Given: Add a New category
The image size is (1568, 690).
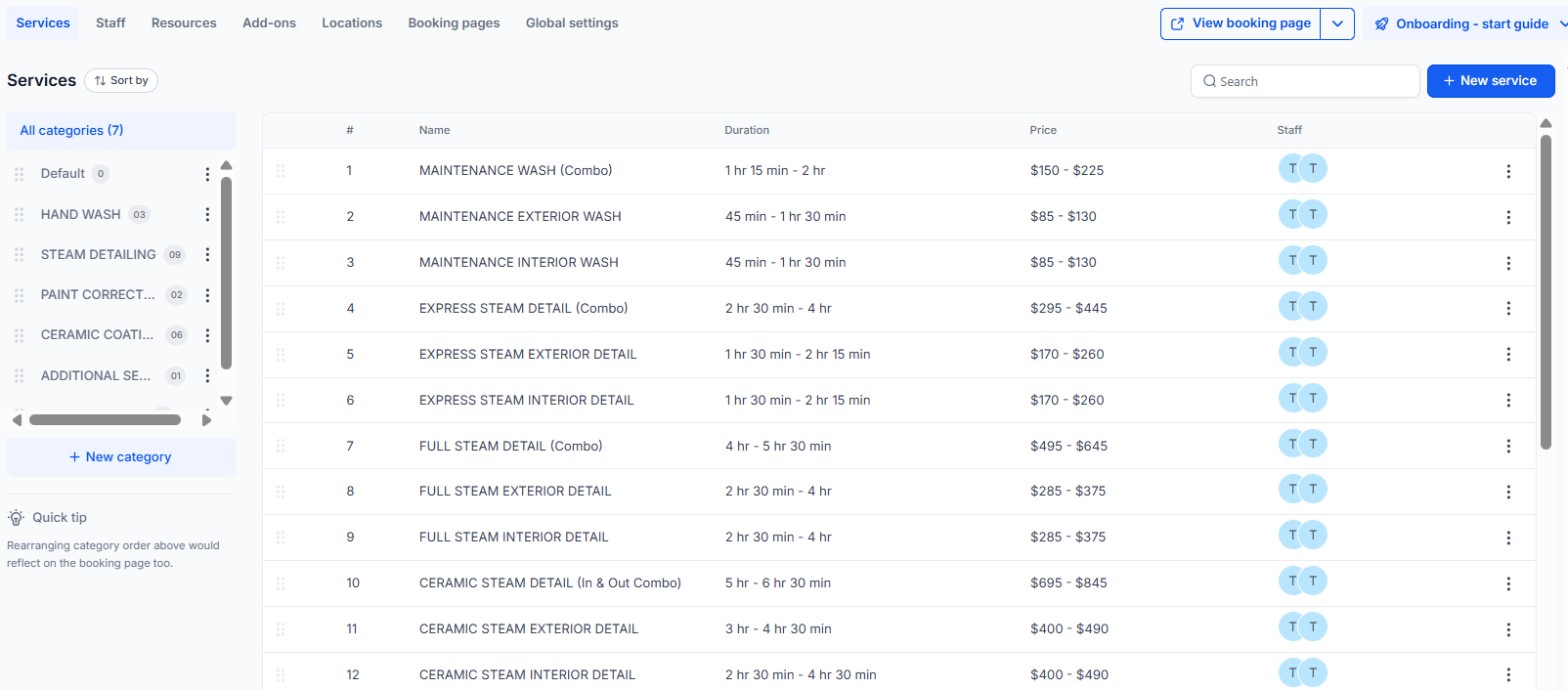Looking at the screenshot, I should [x=121, y=457].
